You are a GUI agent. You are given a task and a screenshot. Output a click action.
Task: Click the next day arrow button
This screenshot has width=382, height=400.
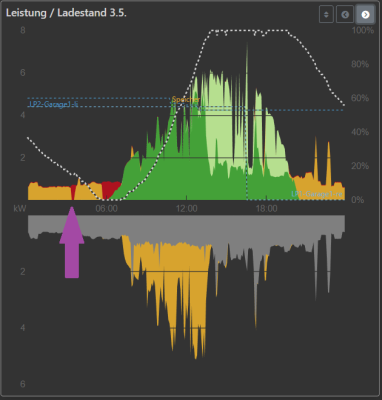click(x=365, y=15)
